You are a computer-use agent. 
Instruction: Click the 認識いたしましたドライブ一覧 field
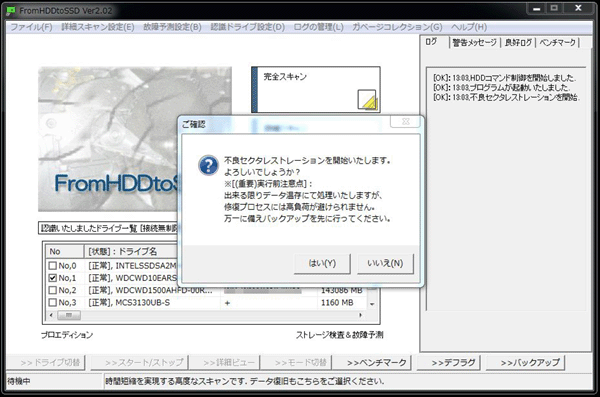click(108, 228)
